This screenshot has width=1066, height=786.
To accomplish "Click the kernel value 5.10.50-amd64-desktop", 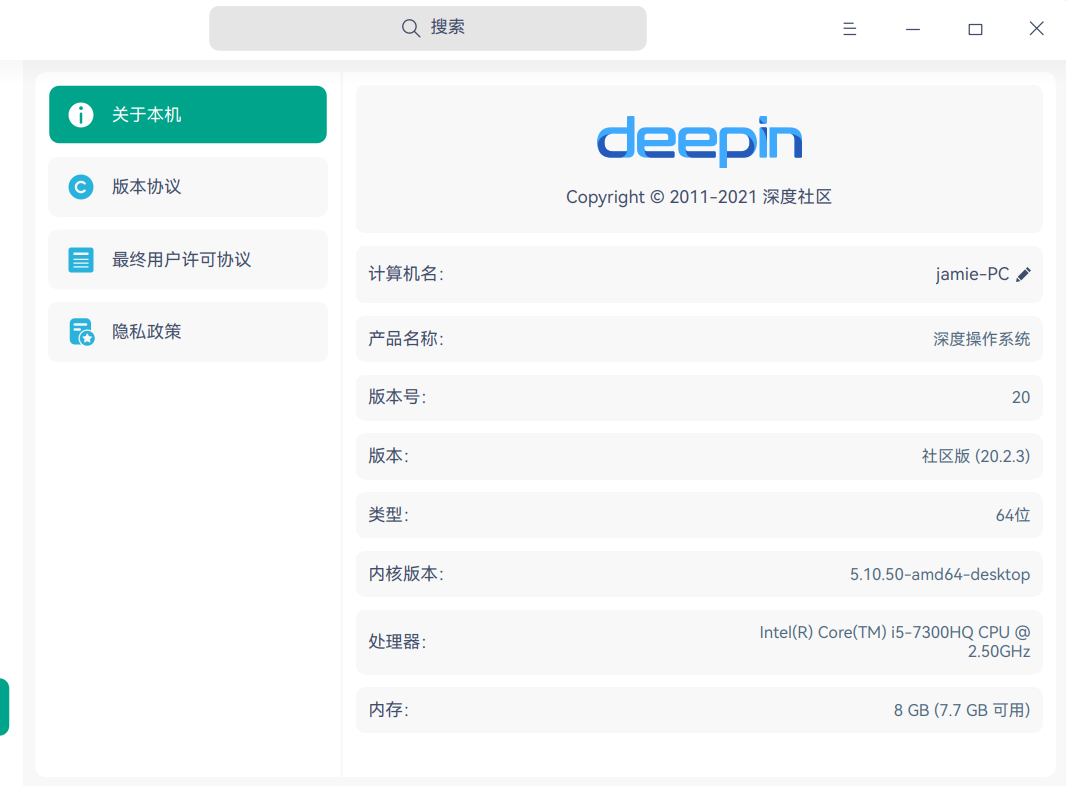I will coord(940,575).
